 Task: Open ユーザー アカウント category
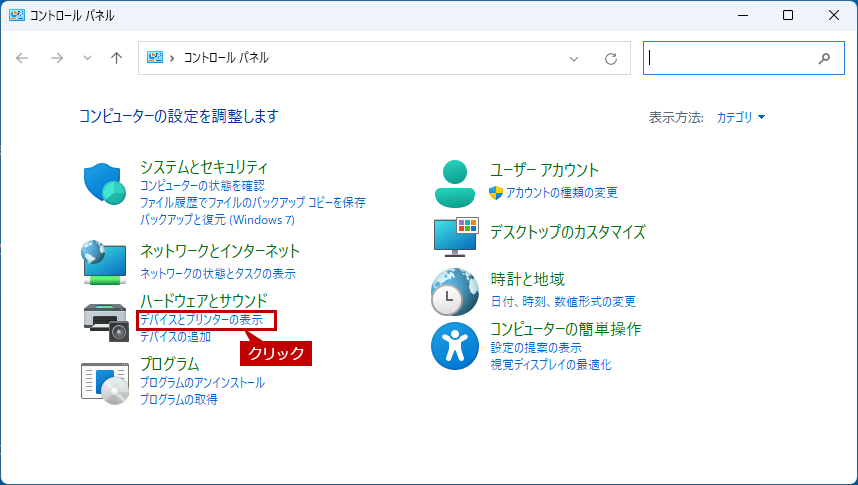[544, 170]
